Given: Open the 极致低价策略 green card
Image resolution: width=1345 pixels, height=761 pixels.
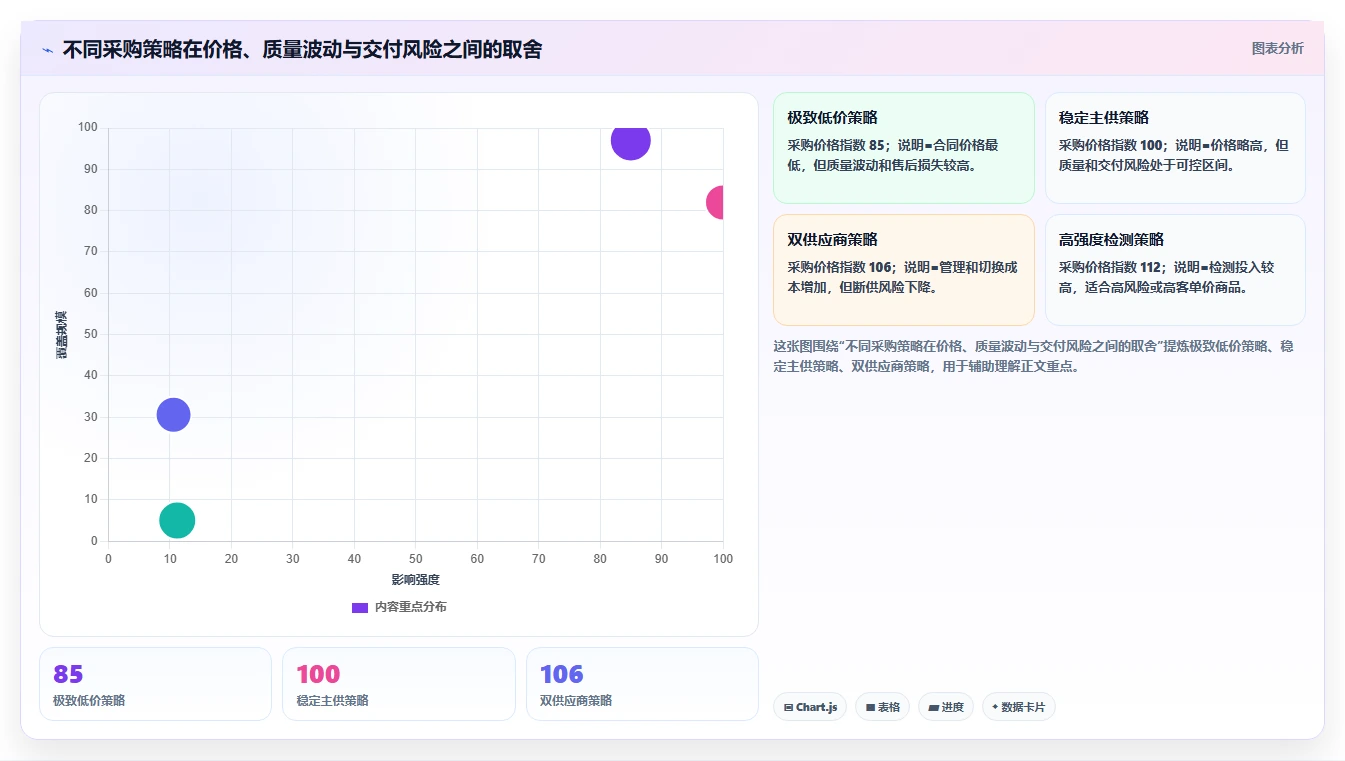Looking at the screenshot, I should (x=904, y=148).
